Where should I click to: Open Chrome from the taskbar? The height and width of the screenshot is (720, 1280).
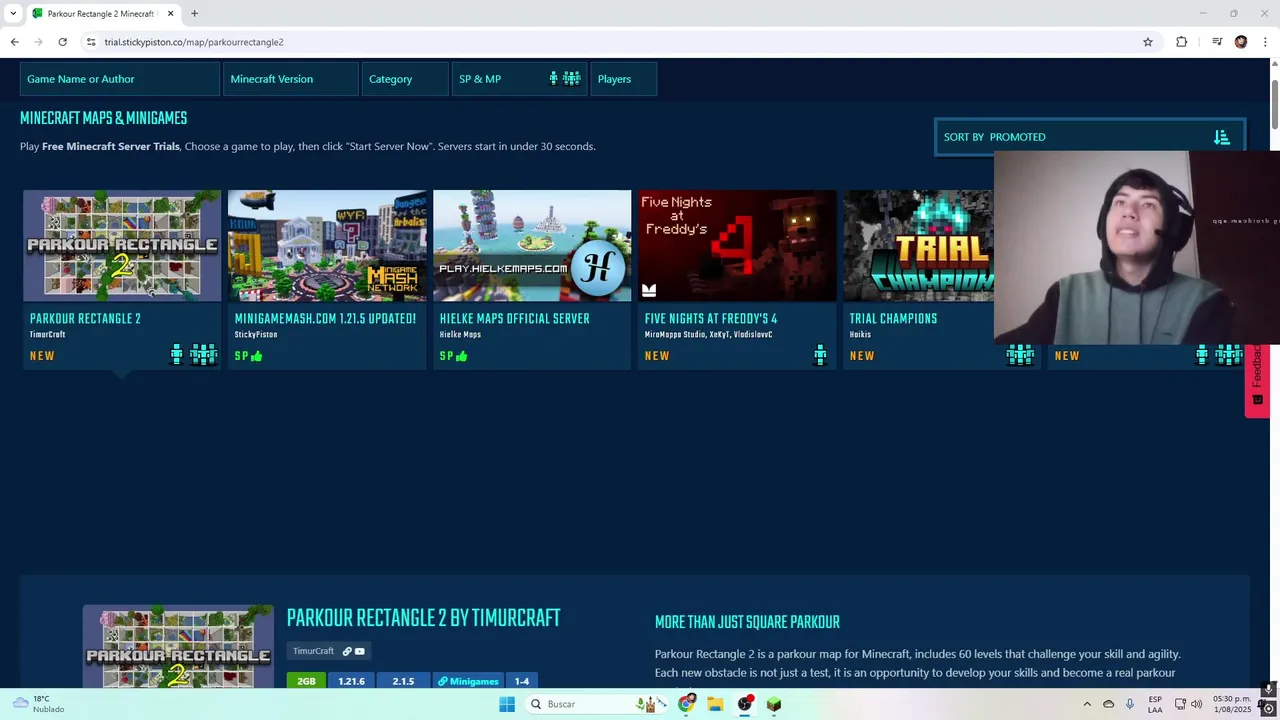click(686, 704)
